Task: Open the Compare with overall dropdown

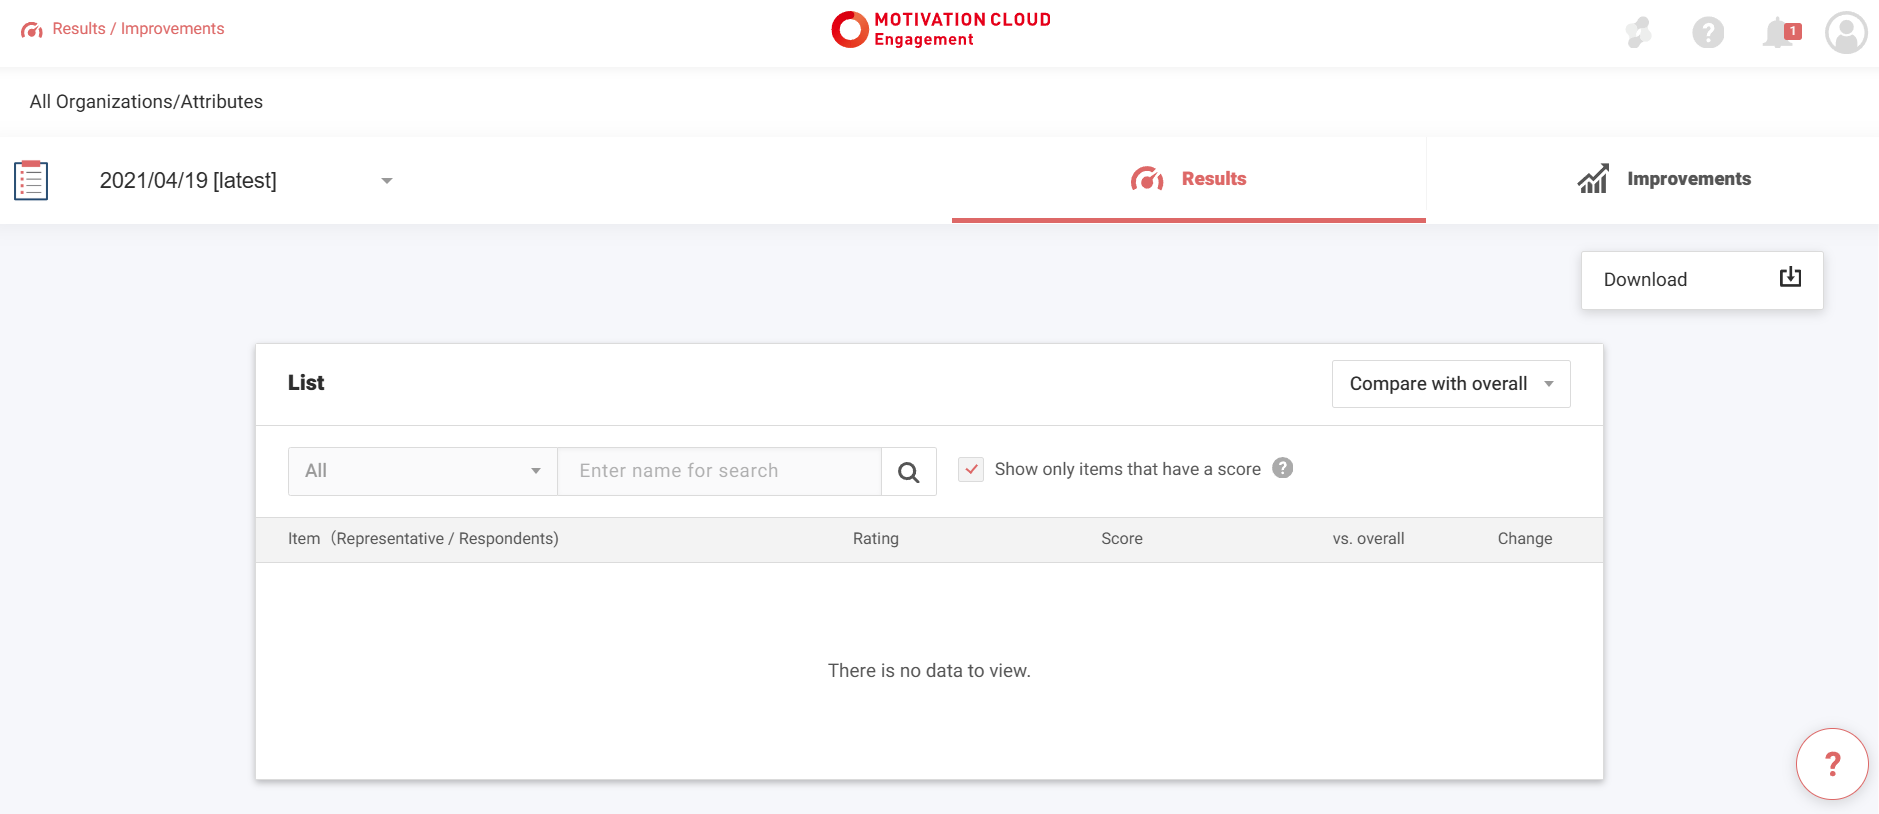Action: tap(1450, 384)
